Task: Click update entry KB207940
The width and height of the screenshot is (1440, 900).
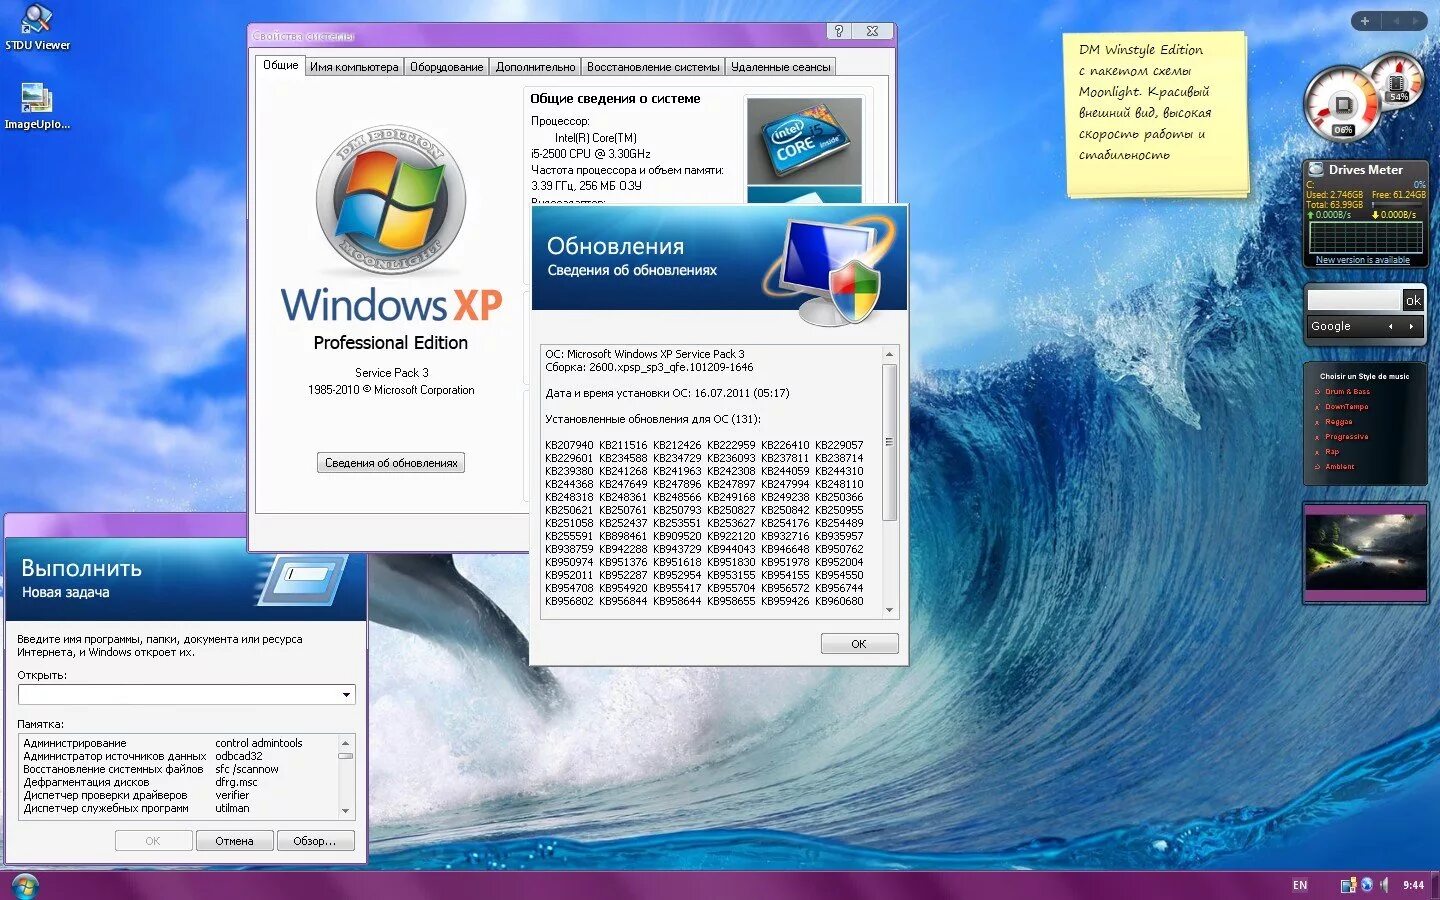Action: point(569,445)
